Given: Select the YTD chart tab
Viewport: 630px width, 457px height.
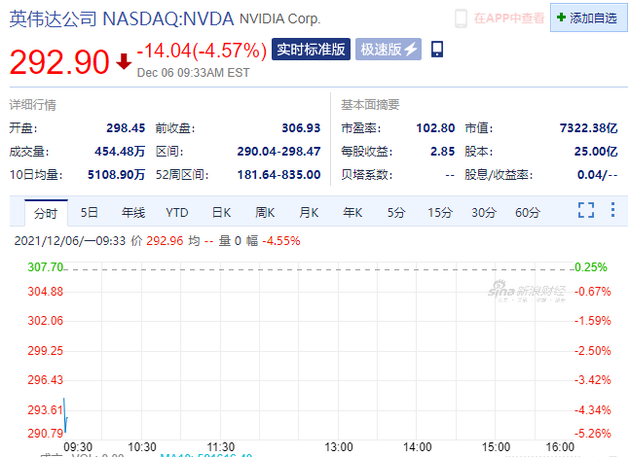Looking at the screenshot, I should pyautogui.click(x=177, y=212).
